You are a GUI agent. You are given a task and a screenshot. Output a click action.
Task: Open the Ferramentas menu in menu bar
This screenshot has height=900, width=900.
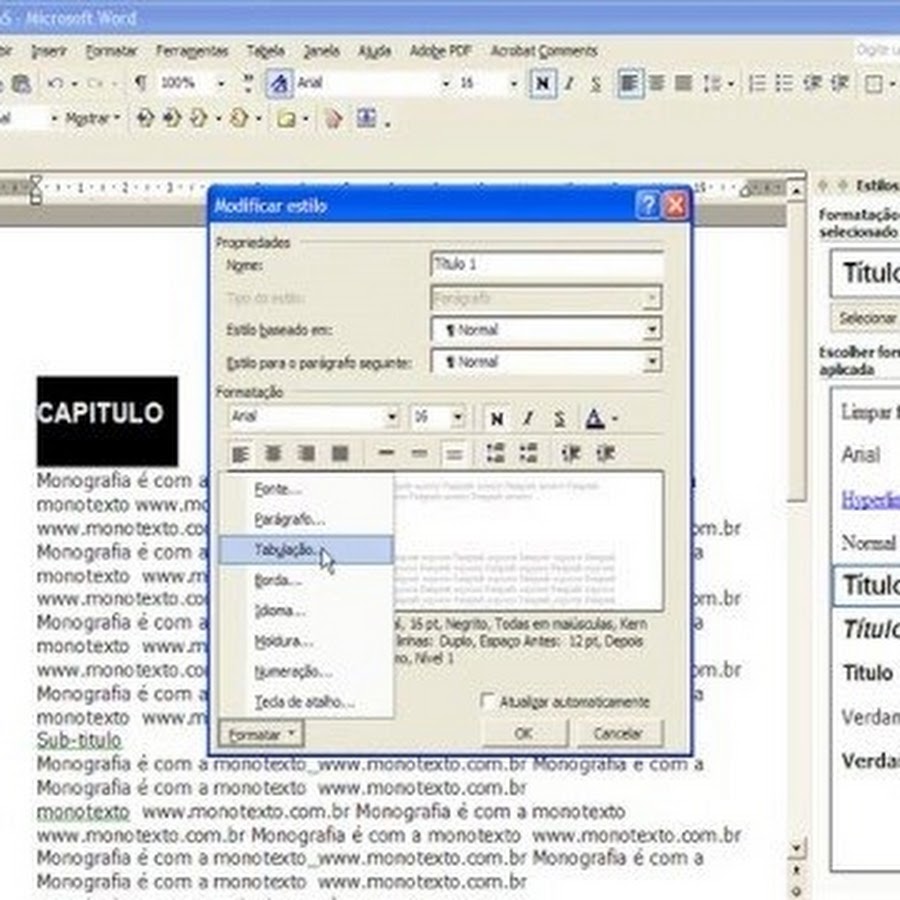tap(192, 51)
